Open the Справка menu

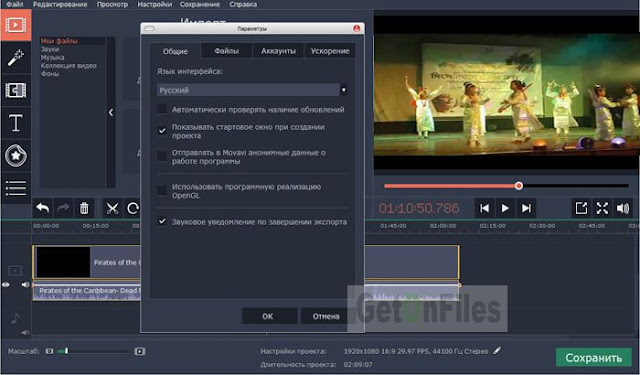pos(243,4)
